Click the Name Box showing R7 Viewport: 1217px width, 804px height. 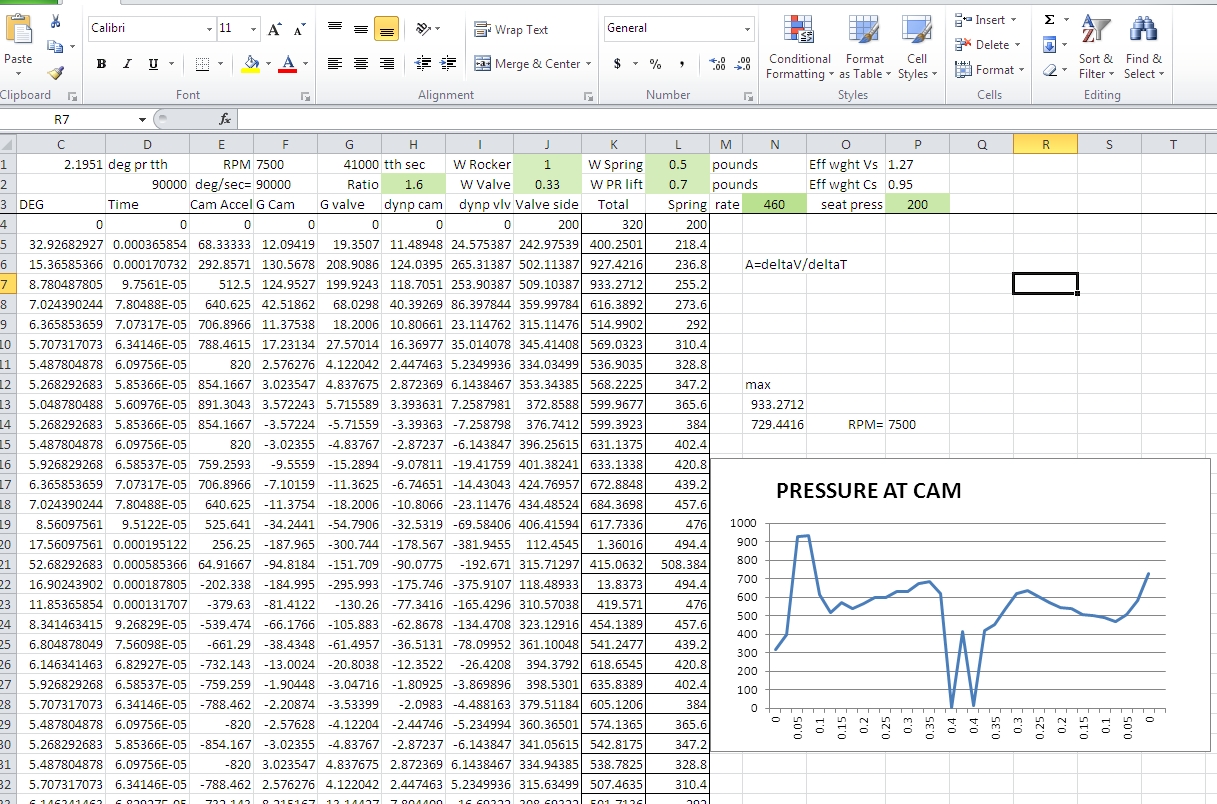tap(62, 118)
